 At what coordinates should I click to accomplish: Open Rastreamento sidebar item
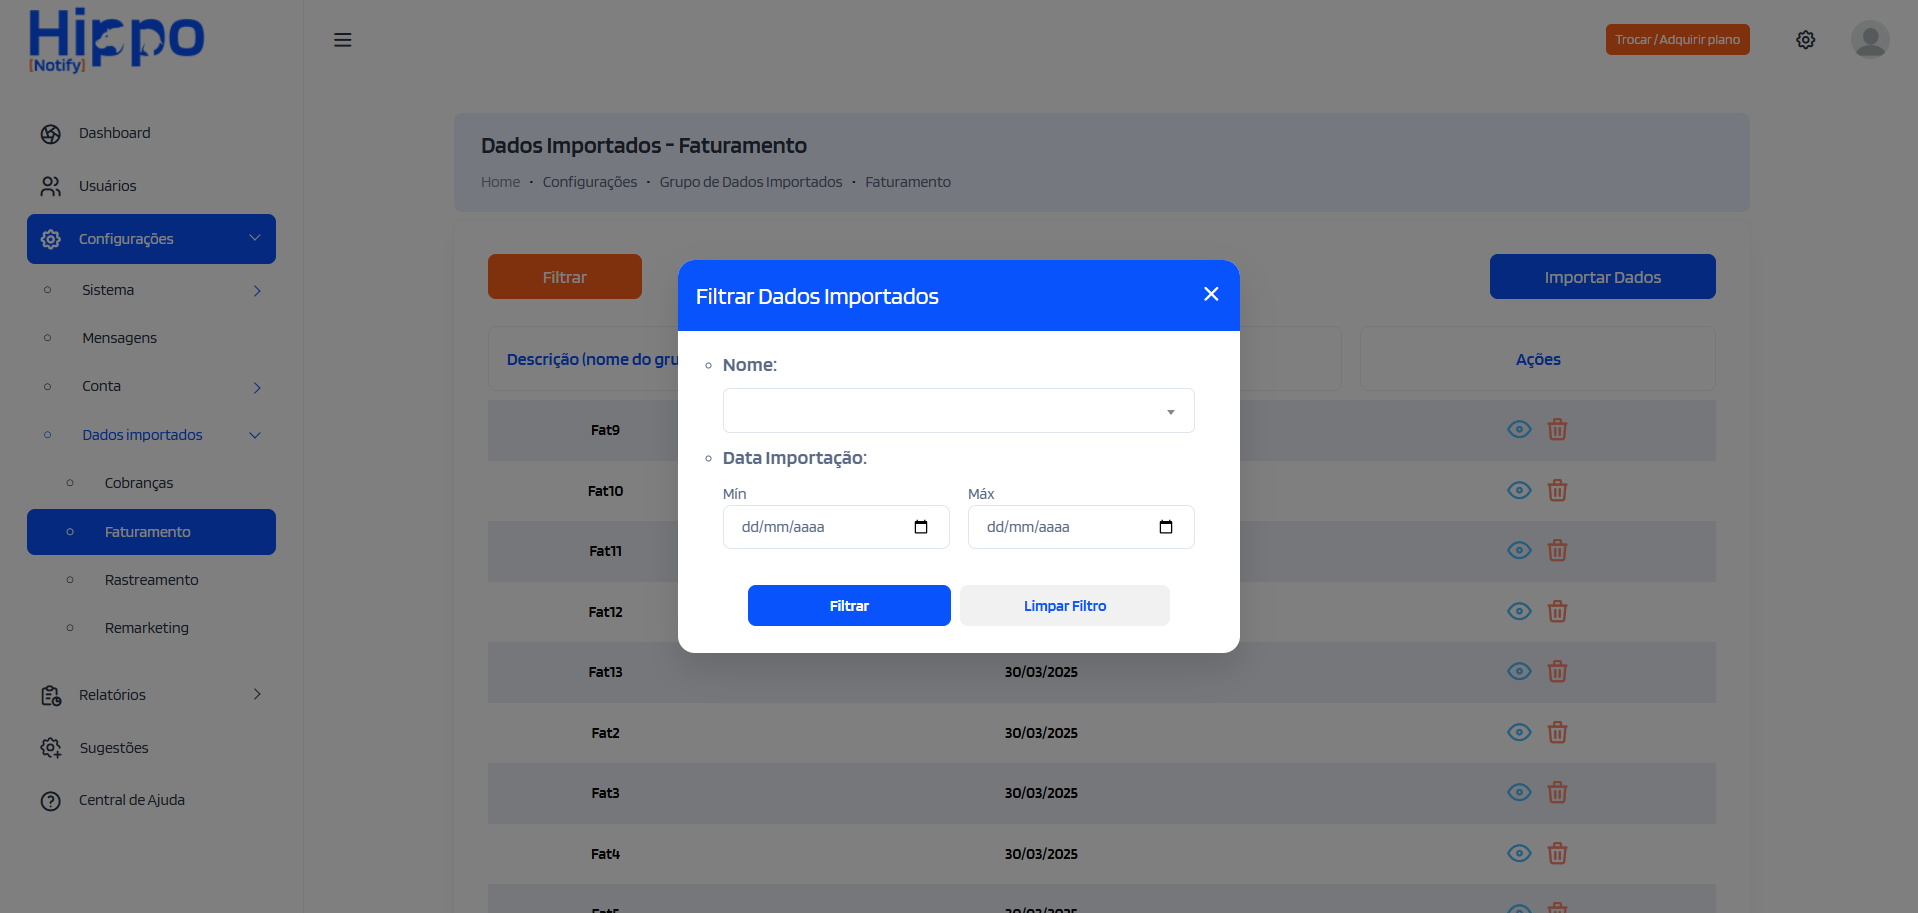point(151,580)
